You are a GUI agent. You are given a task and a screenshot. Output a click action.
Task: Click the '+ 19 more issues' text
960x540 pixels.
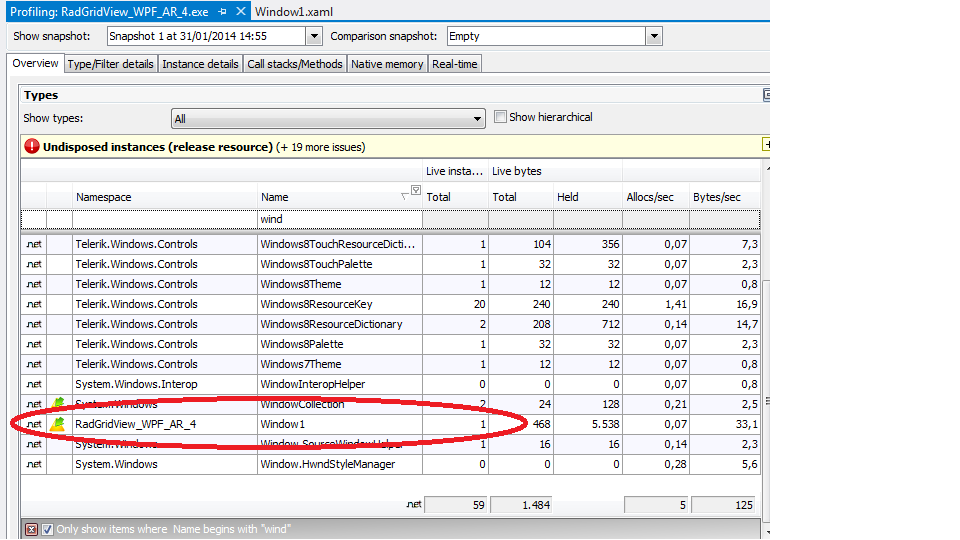[320, 147]
